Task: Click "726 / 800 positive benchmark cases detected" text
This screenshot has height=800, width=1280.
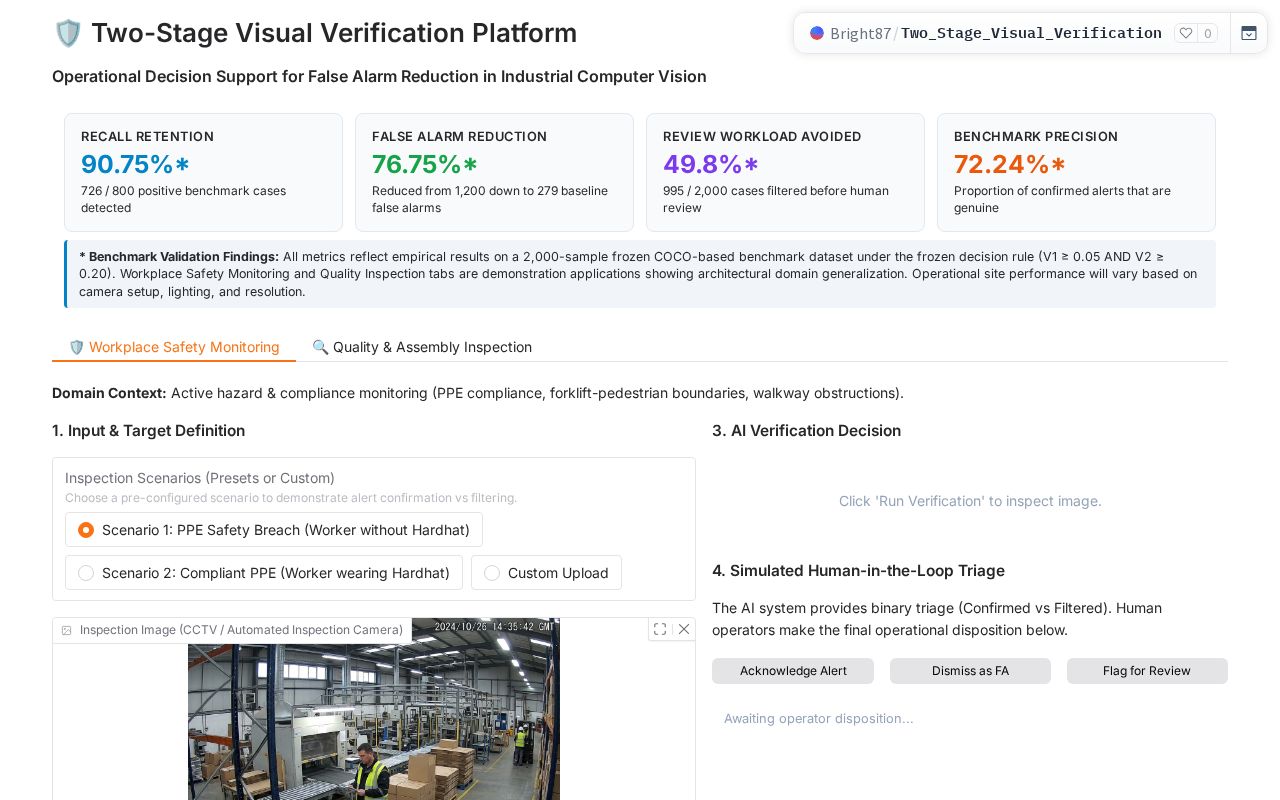Action: click(x=183, y=199)
